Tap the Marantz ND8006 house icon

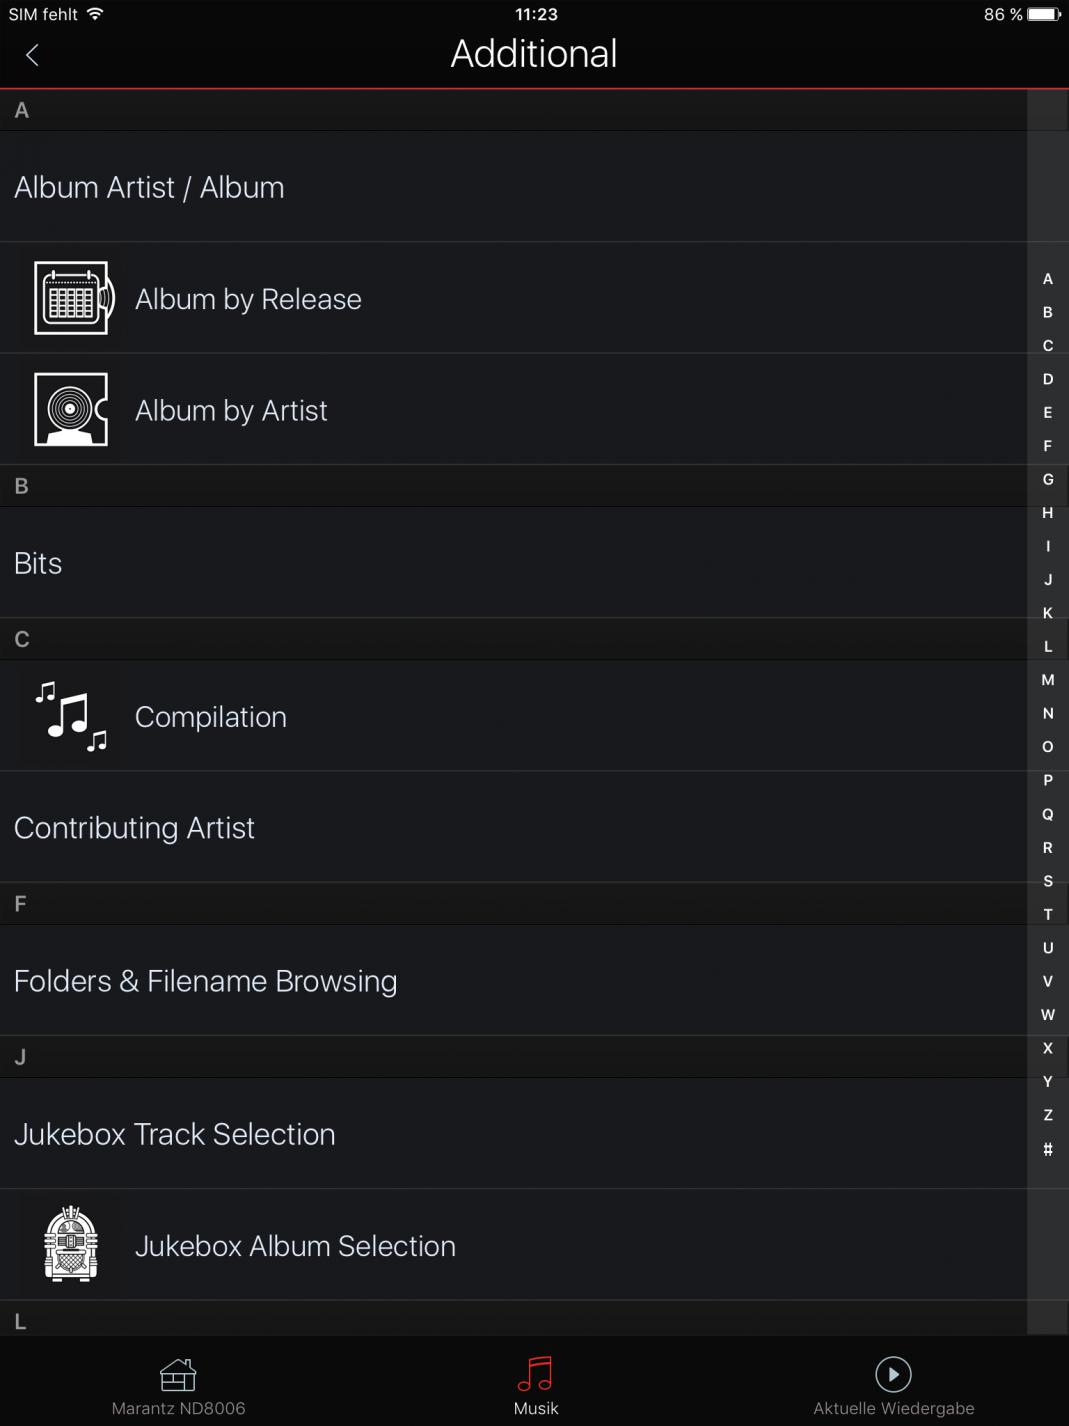coord(178,1375)
